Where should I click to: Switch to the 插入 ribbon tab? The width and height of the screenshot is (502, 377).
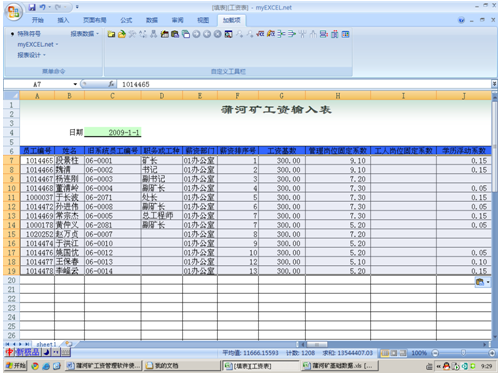63,20
